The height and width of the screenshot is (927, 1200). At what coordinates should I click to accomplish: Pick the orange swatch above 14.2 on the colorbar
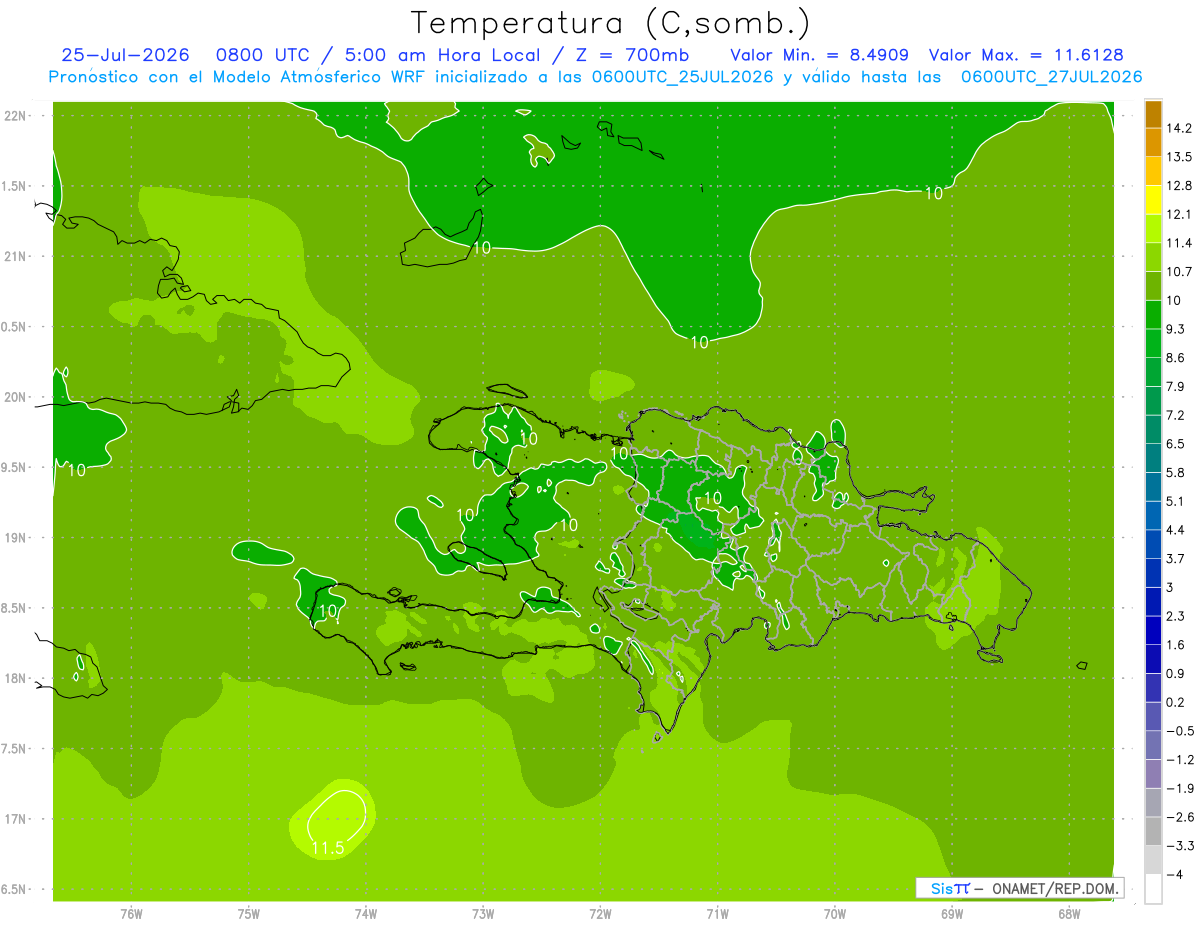(1153, 113)
